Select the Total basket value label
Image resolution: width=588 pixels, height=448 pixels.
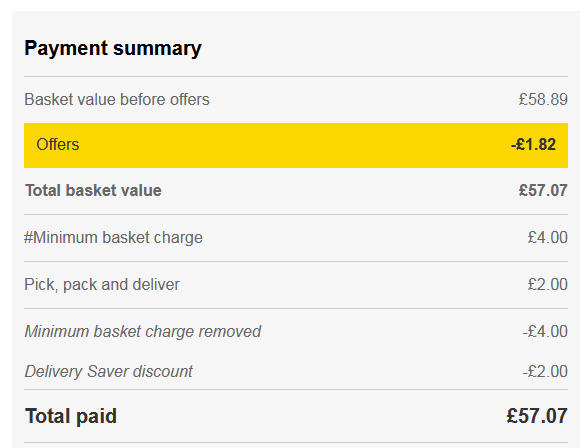pyautogui.click(x=93, y=190)
